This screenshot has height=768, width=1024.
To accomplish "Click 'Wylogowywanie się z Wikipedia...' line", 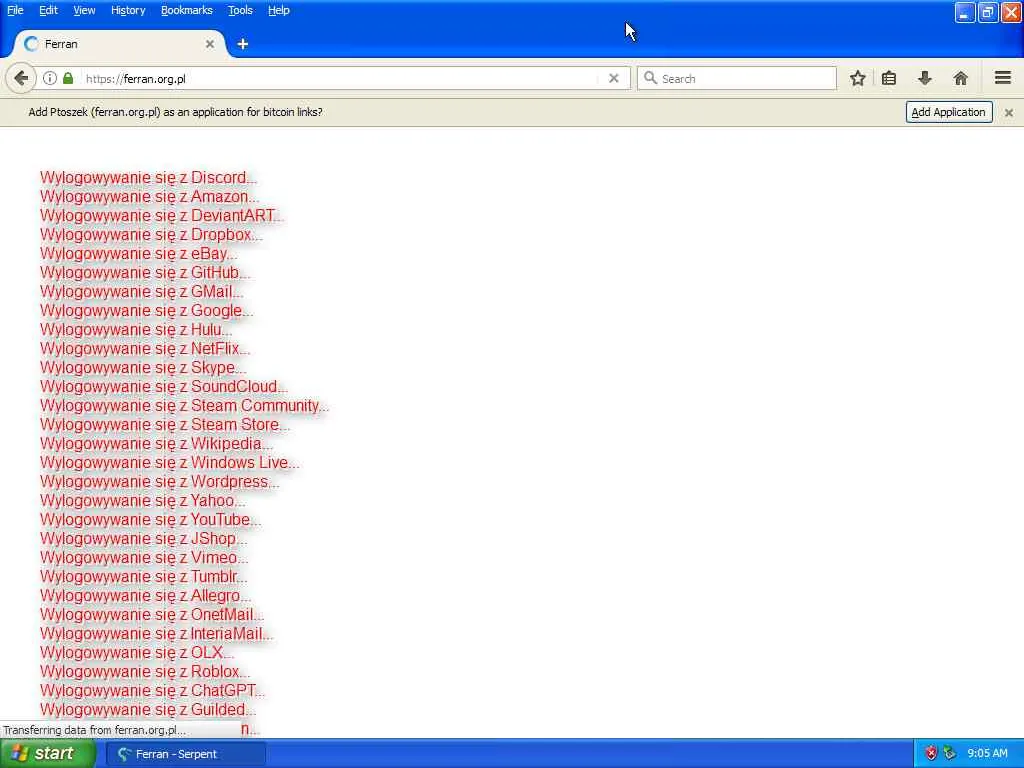I will click(x=157, y=443).
